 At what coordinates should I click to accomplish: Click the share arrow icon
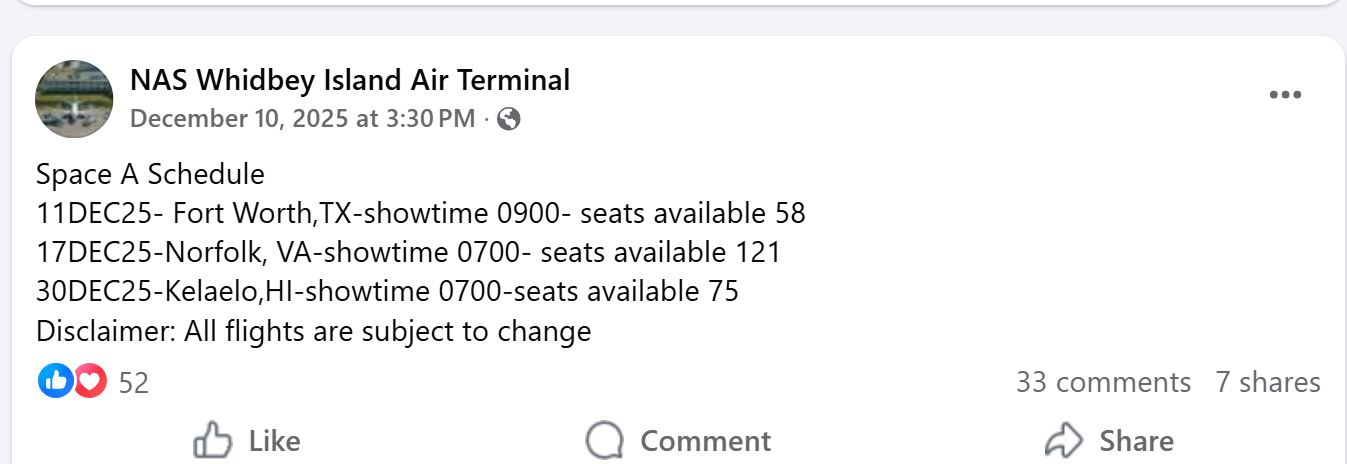1064,441
